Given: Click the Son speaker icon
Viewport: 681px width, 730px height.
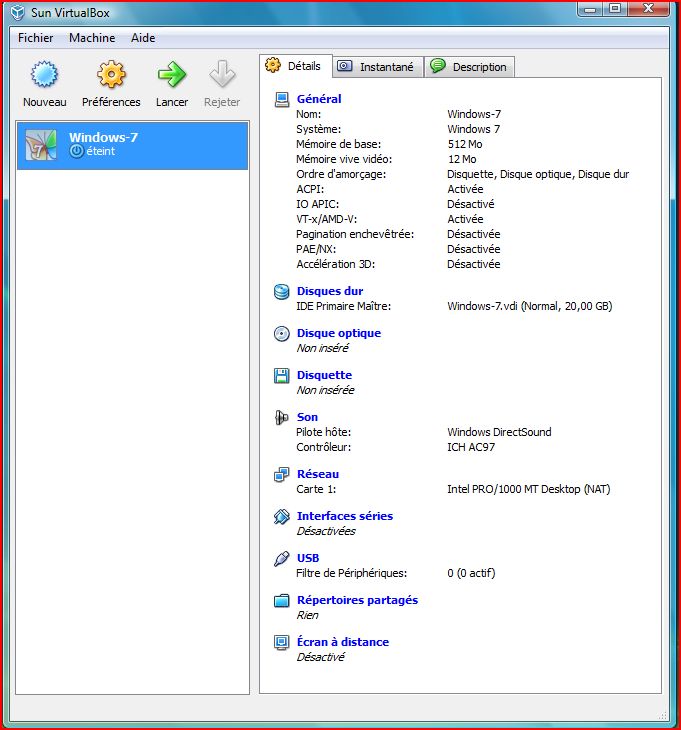Looking at the screenshot, I should (282, 417).
